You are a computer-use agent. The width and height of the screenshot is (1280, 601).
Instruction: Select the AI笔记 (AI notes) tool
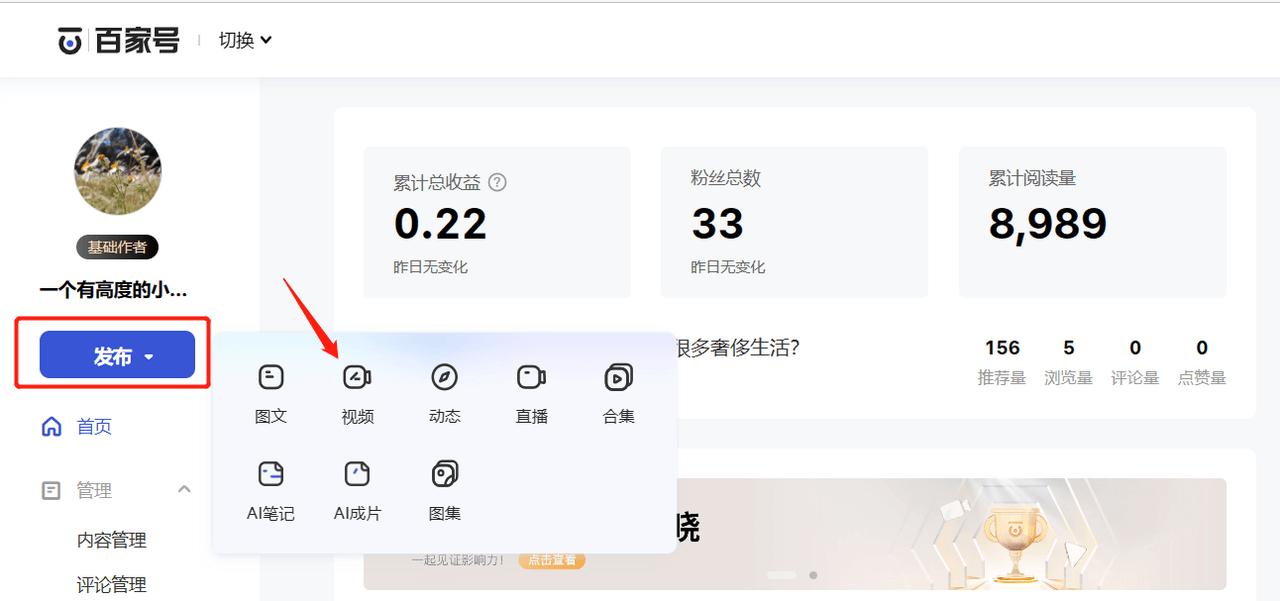[270, 476]
